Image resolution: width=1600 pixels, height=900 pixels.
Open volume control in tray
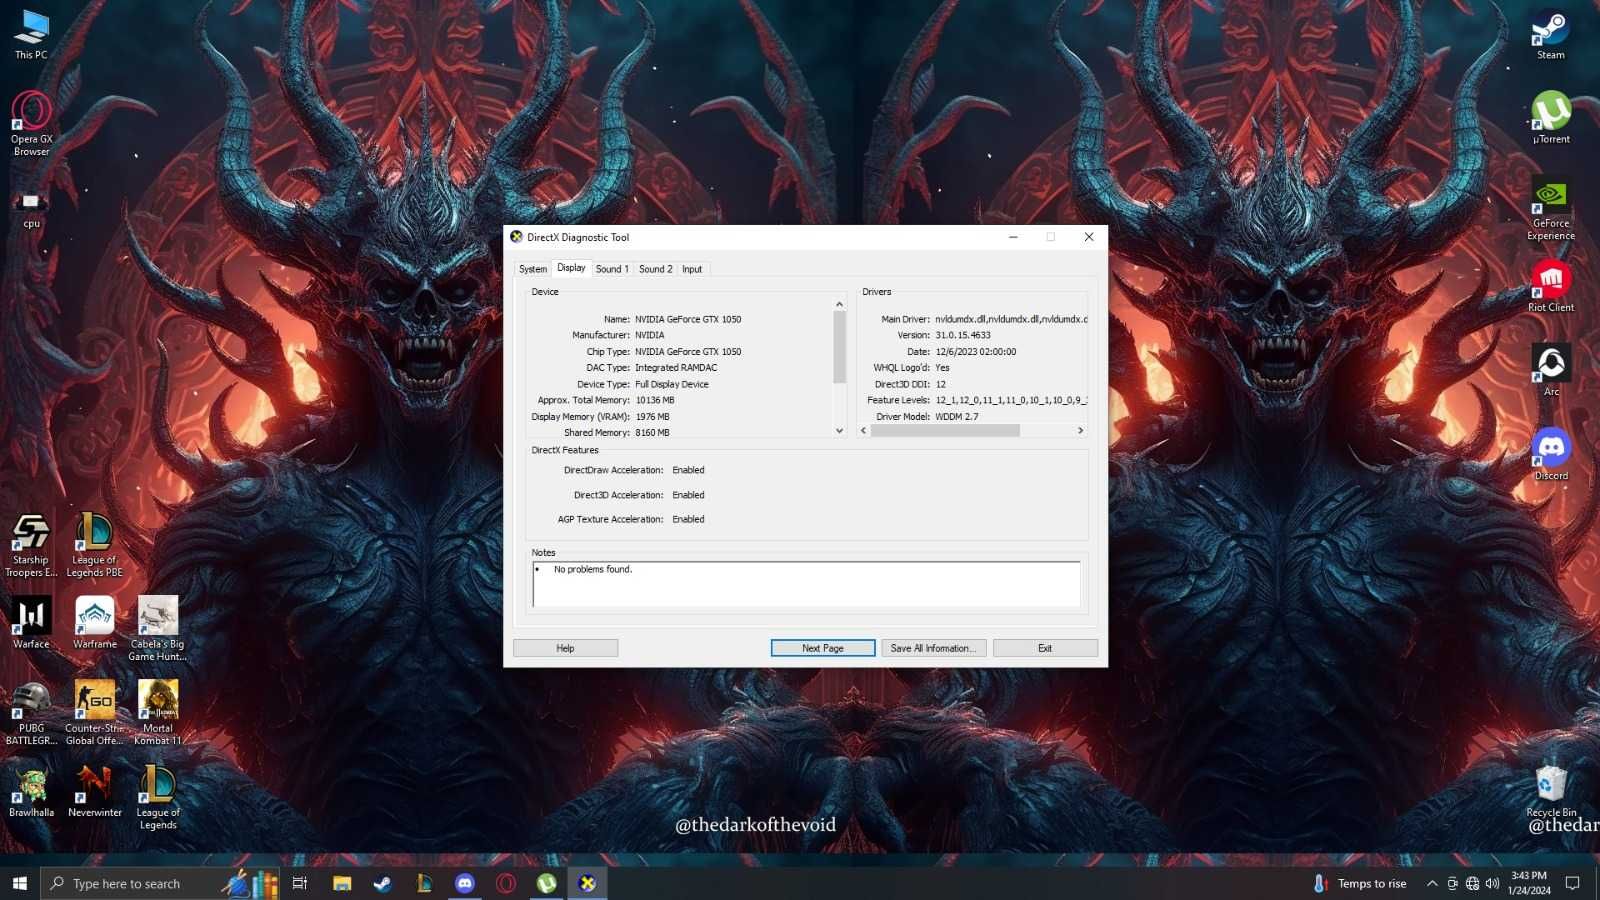pos(1492,883)
